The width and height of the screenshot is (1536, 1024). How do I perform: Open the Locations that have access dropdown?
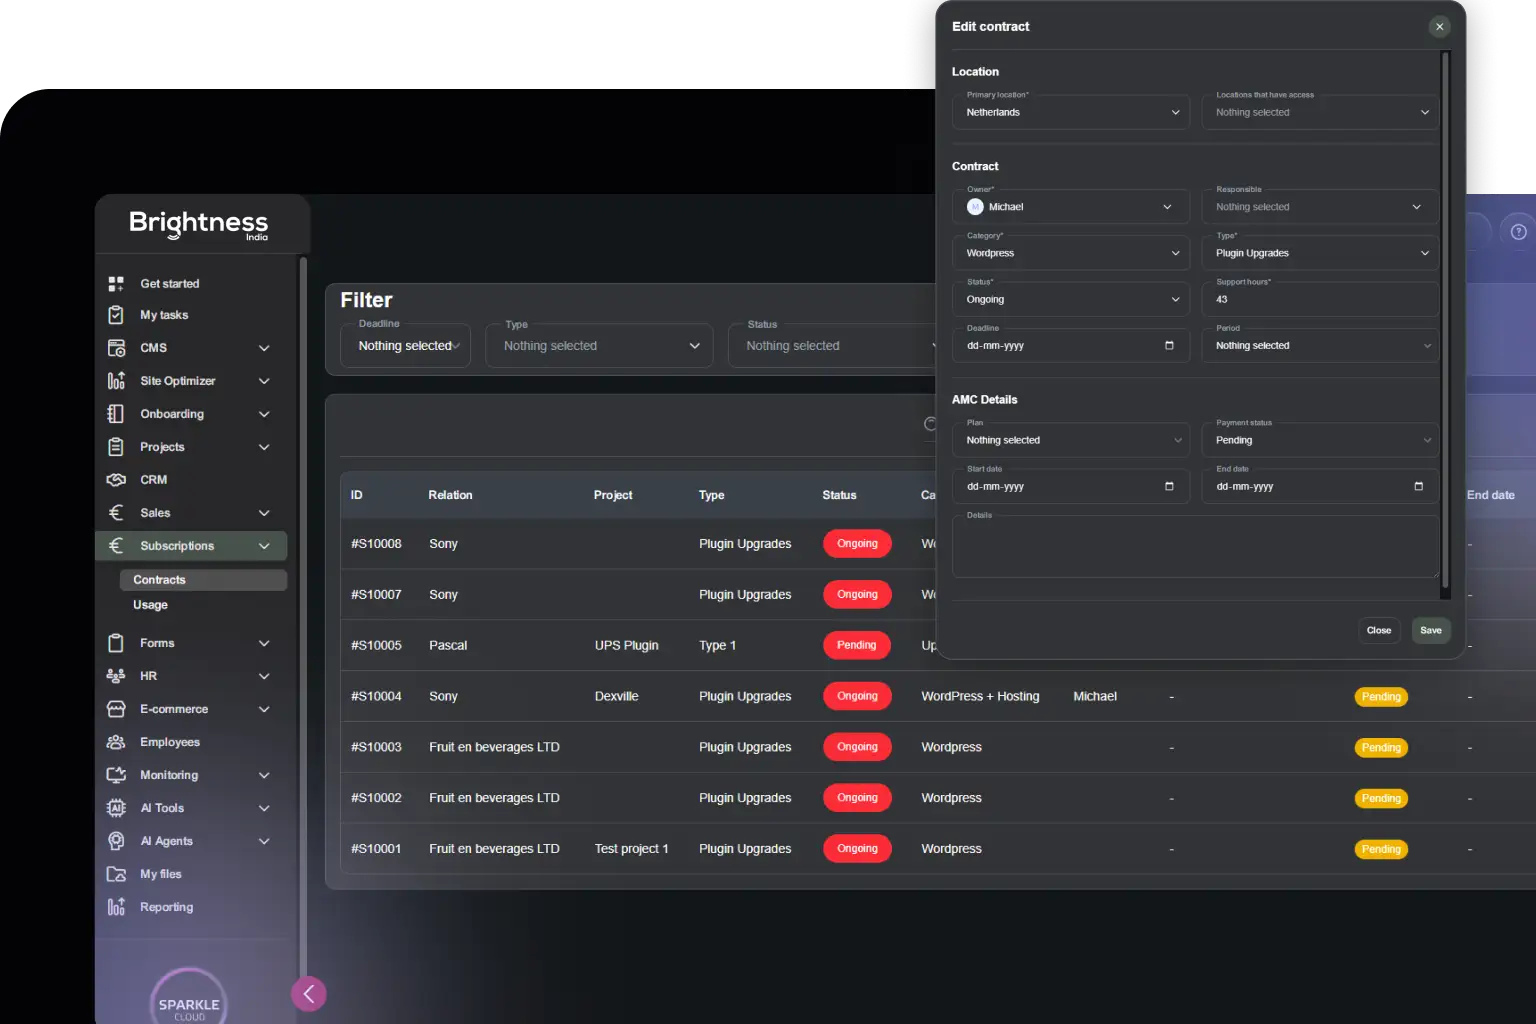[1320, 112]
